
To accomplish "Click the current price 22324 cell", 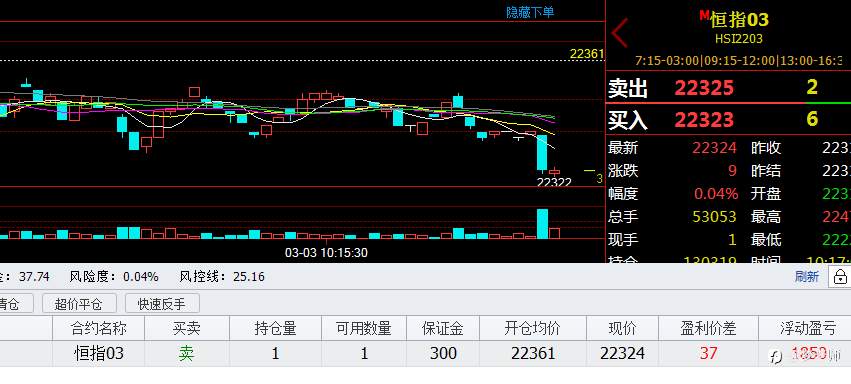I will pos(623,354).
